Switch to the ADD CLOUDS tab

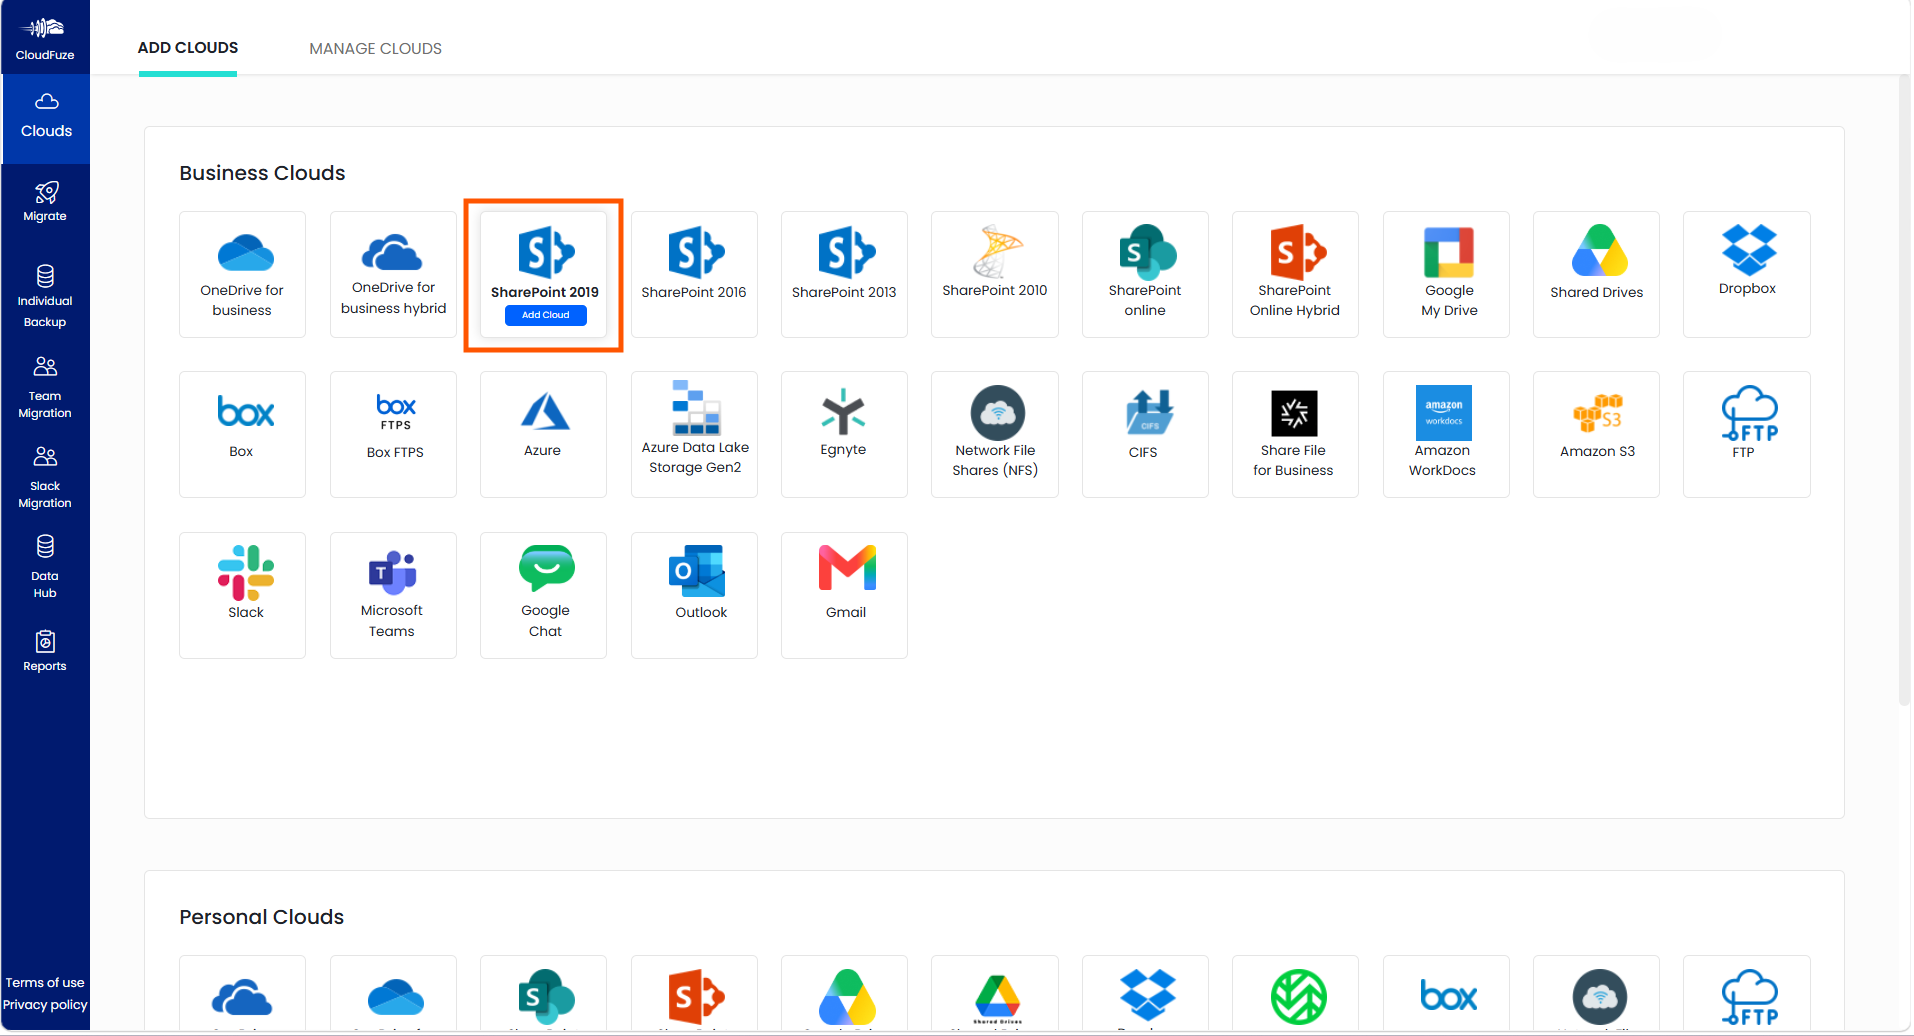(x=188, y=48)
